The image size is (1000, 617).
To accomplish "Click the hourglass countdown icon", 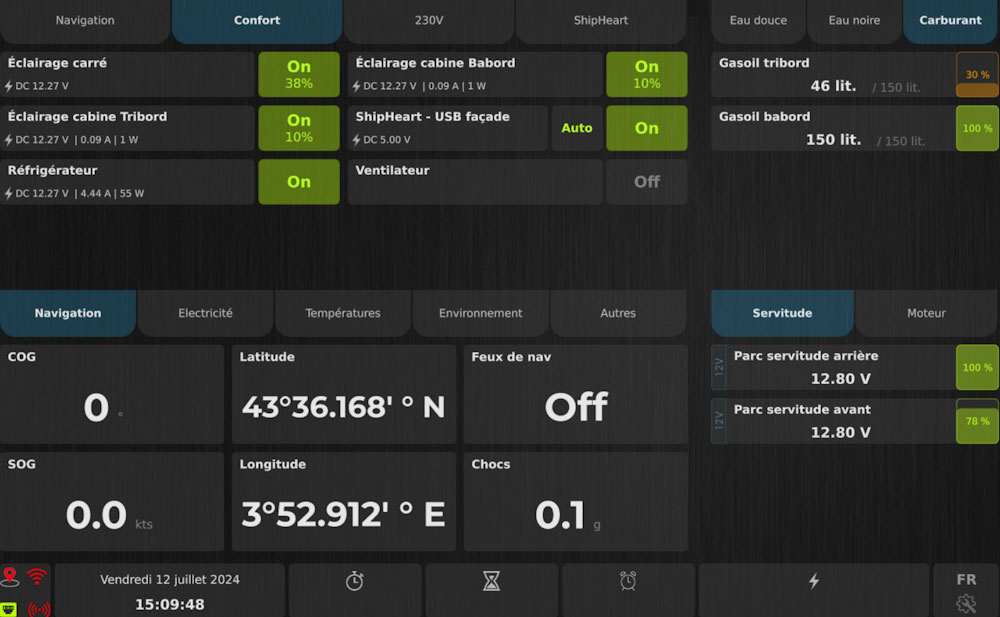I will (x=491, y=581).
